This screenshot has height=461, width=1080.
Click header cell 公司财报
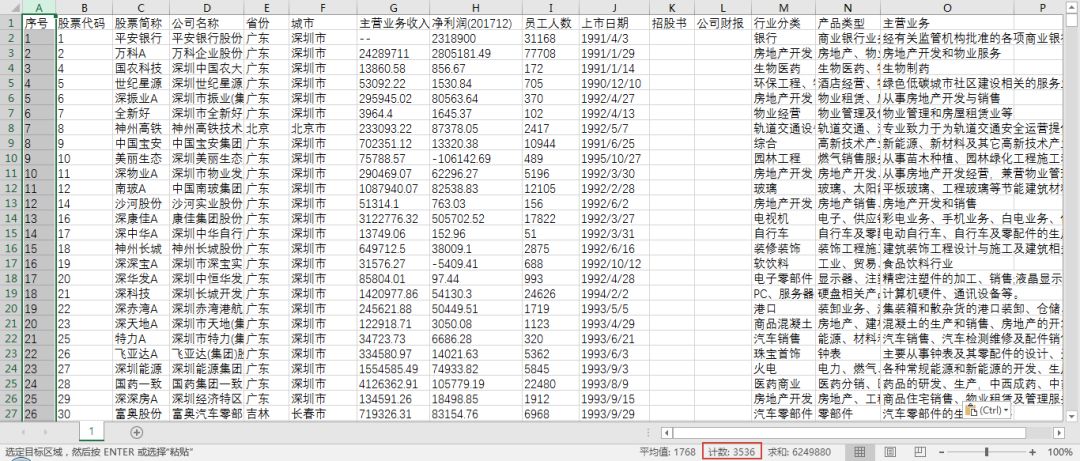722,23
